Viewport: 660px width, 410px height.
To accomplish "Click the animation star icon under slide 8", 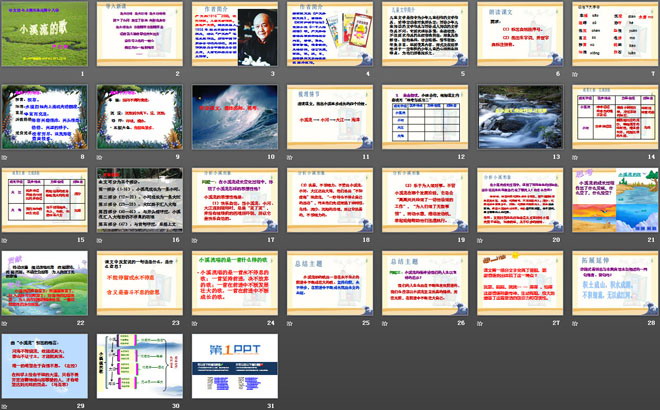I will (x=5, y=157).
